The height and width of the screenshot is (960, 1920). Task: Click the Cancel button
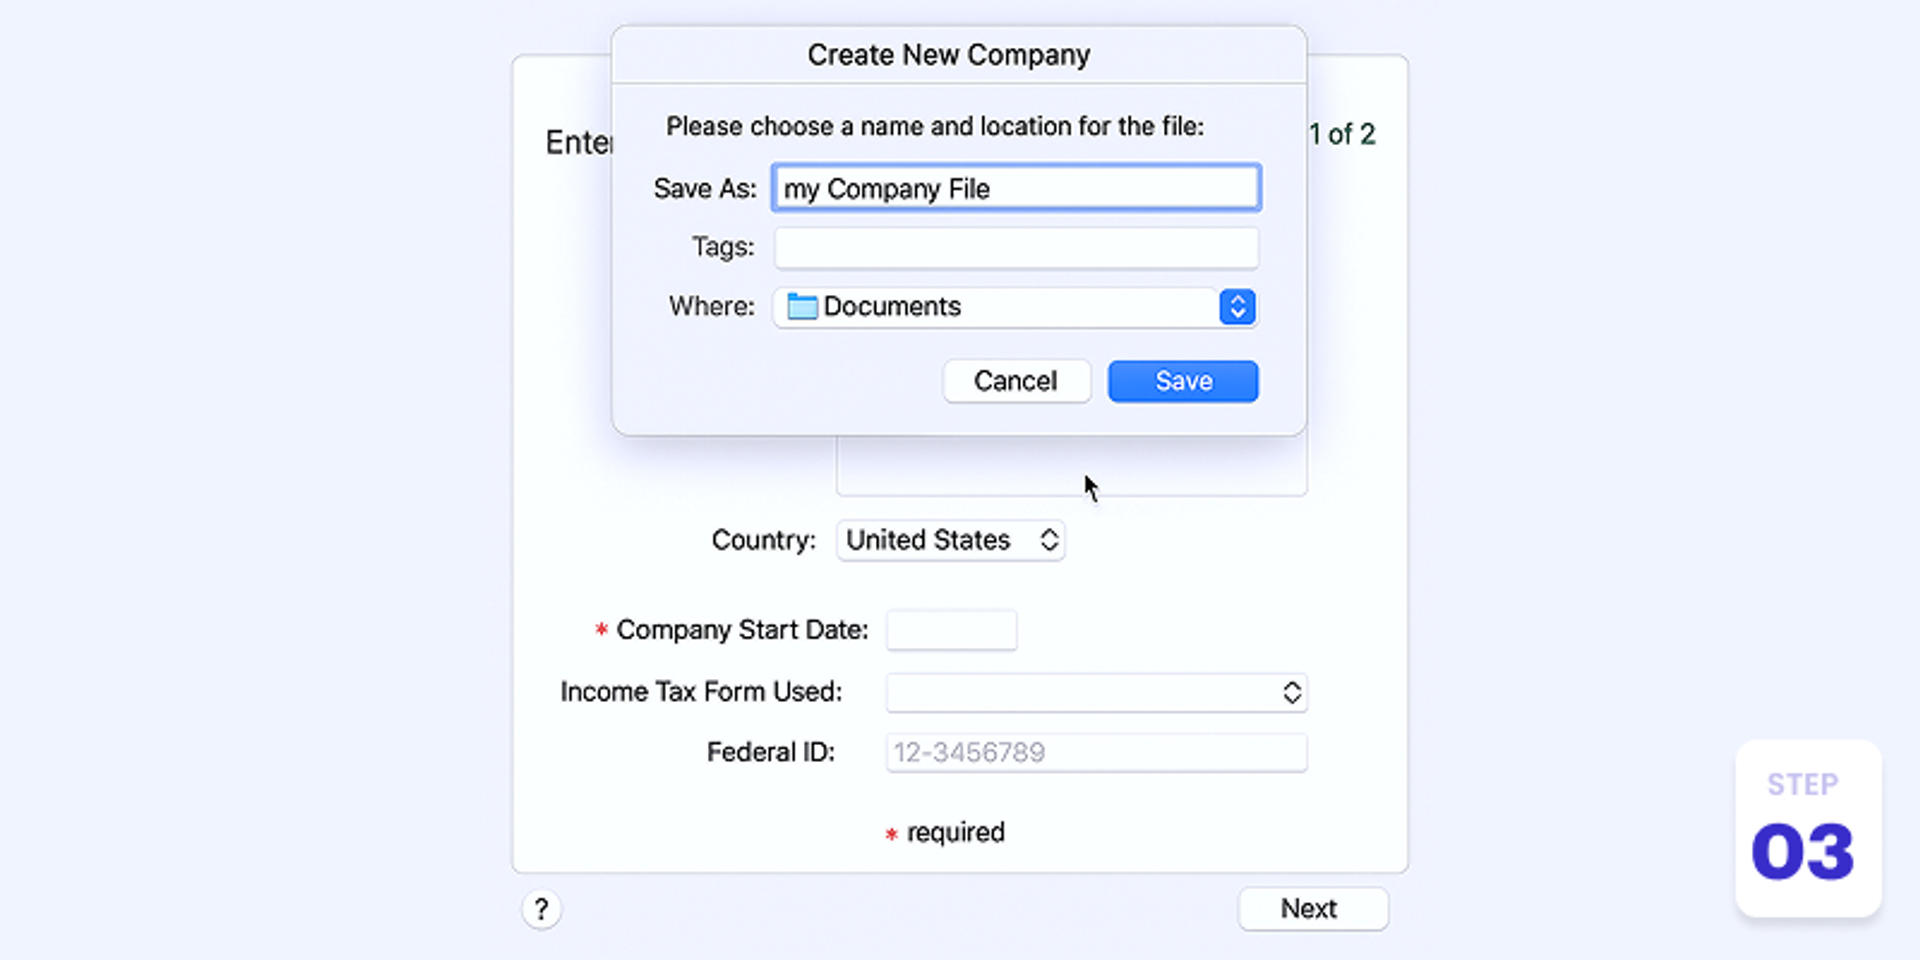click(1016, 381)
